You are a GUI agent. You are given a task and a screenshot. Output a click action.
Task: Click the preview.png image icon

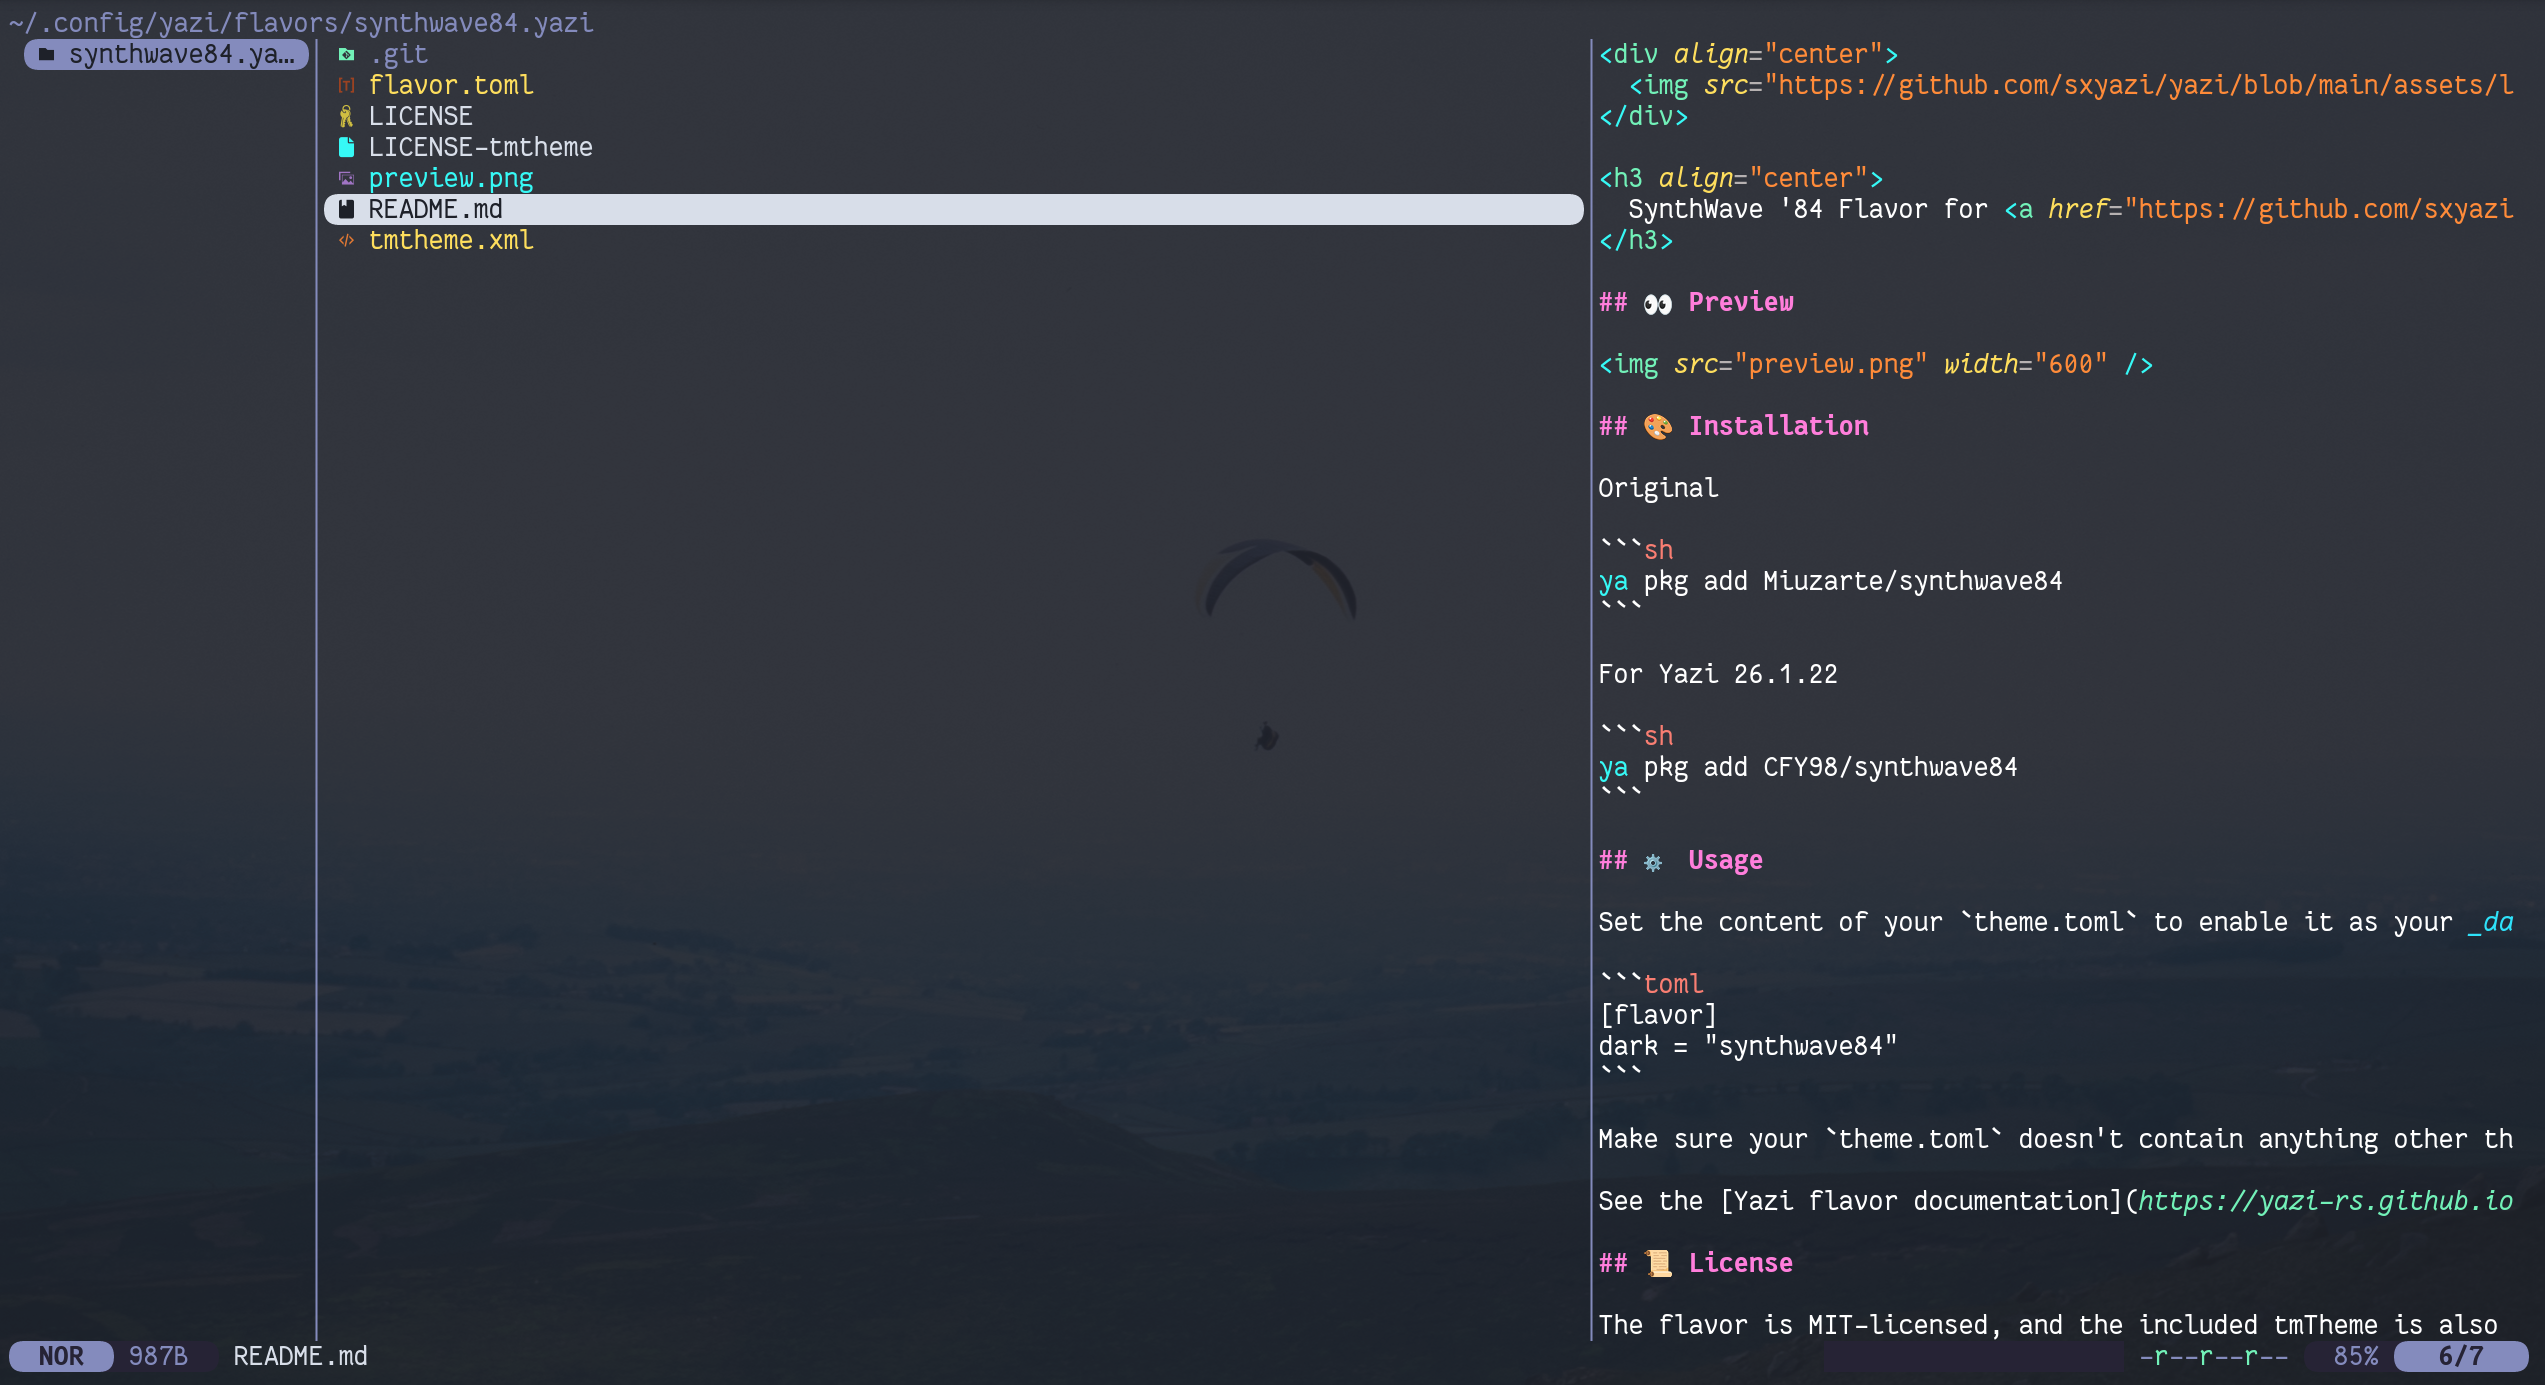(x=346, y=178)
